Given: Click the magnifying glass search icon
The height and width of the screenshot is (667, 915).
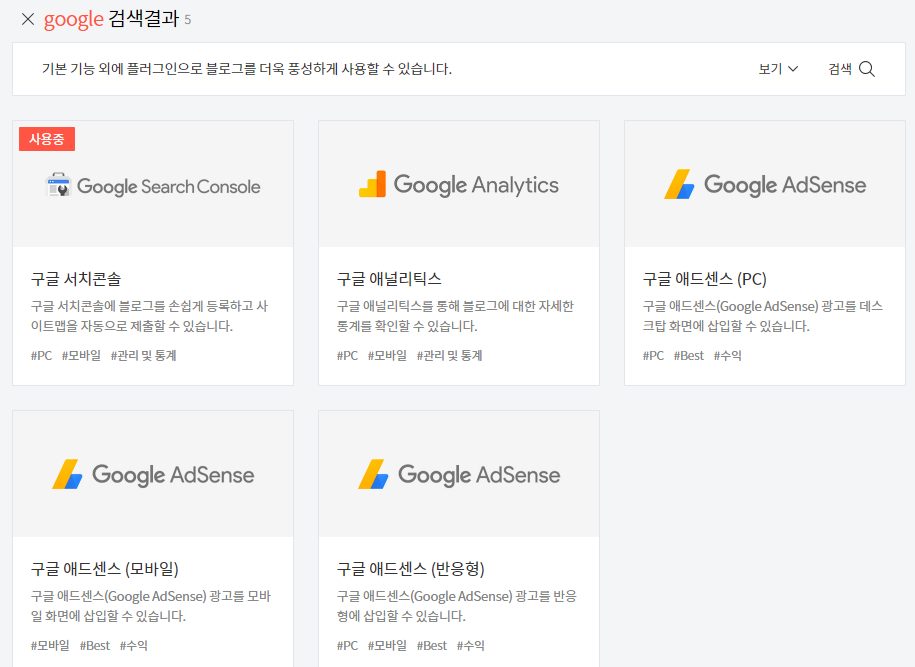Looking at the screenshot, I should point(867,69).
